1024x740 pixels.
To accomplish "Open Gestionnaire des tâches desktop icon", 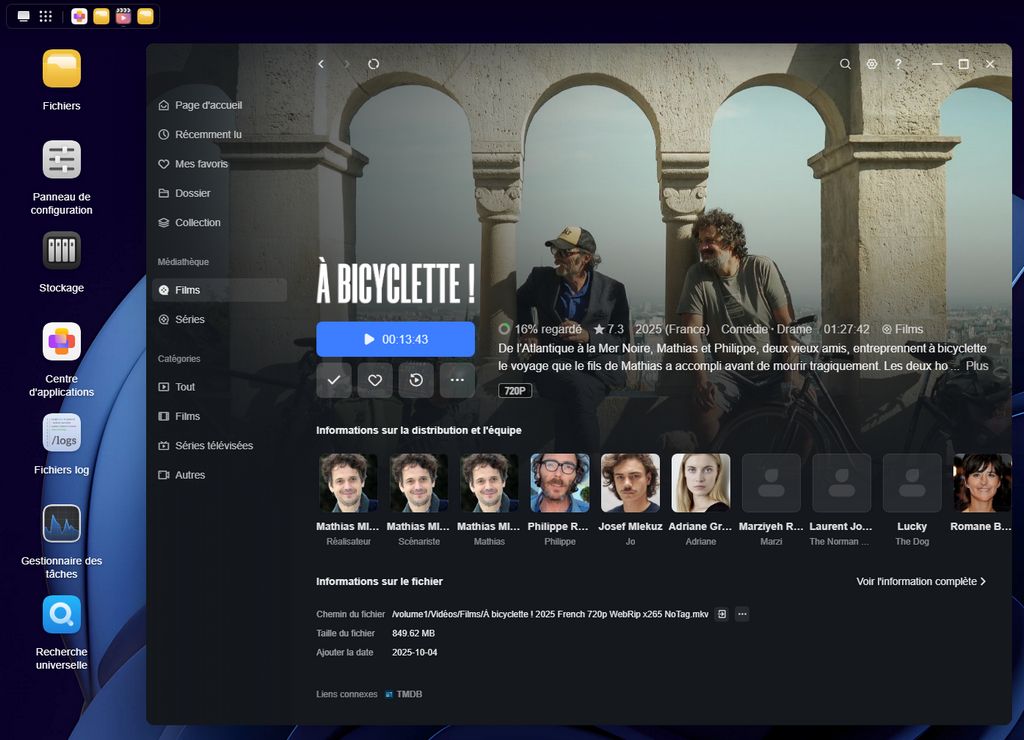I will (x=62, y=524).
